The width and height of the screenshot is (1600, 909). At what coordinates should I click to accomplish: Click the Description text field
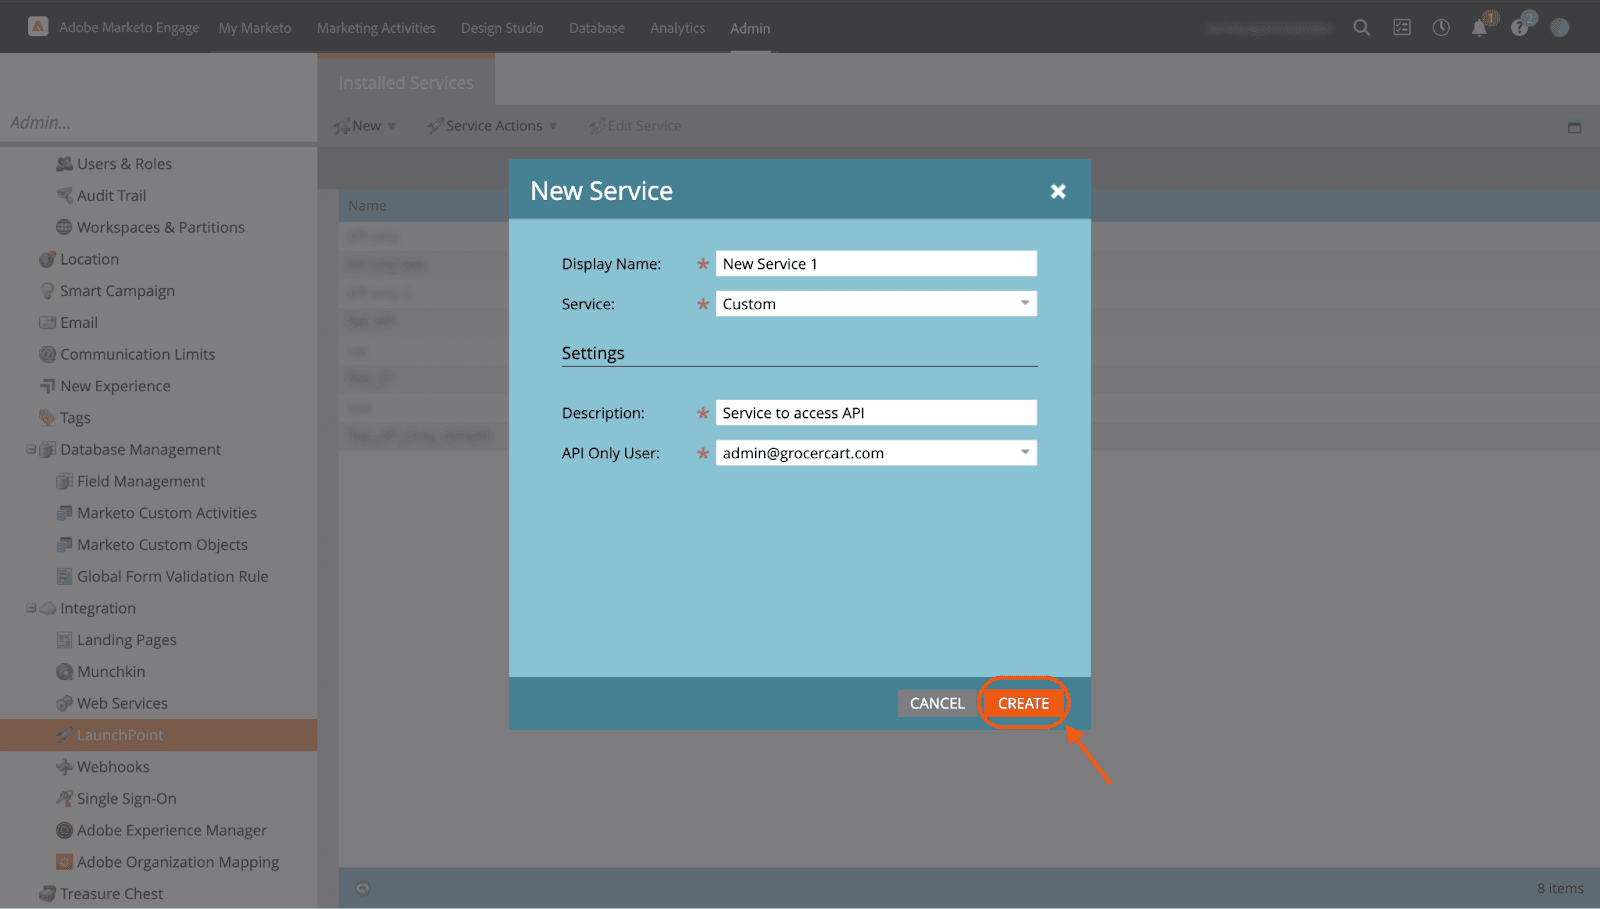pos(875,413)
